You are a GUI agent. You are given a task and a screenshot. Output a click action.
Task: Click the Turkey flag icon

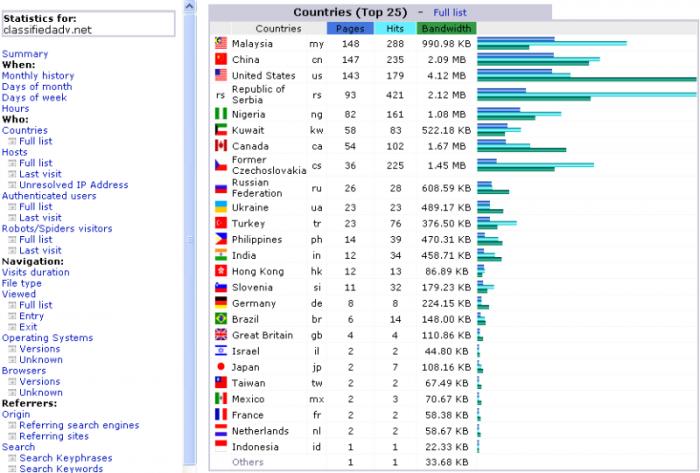pos(221,223)
